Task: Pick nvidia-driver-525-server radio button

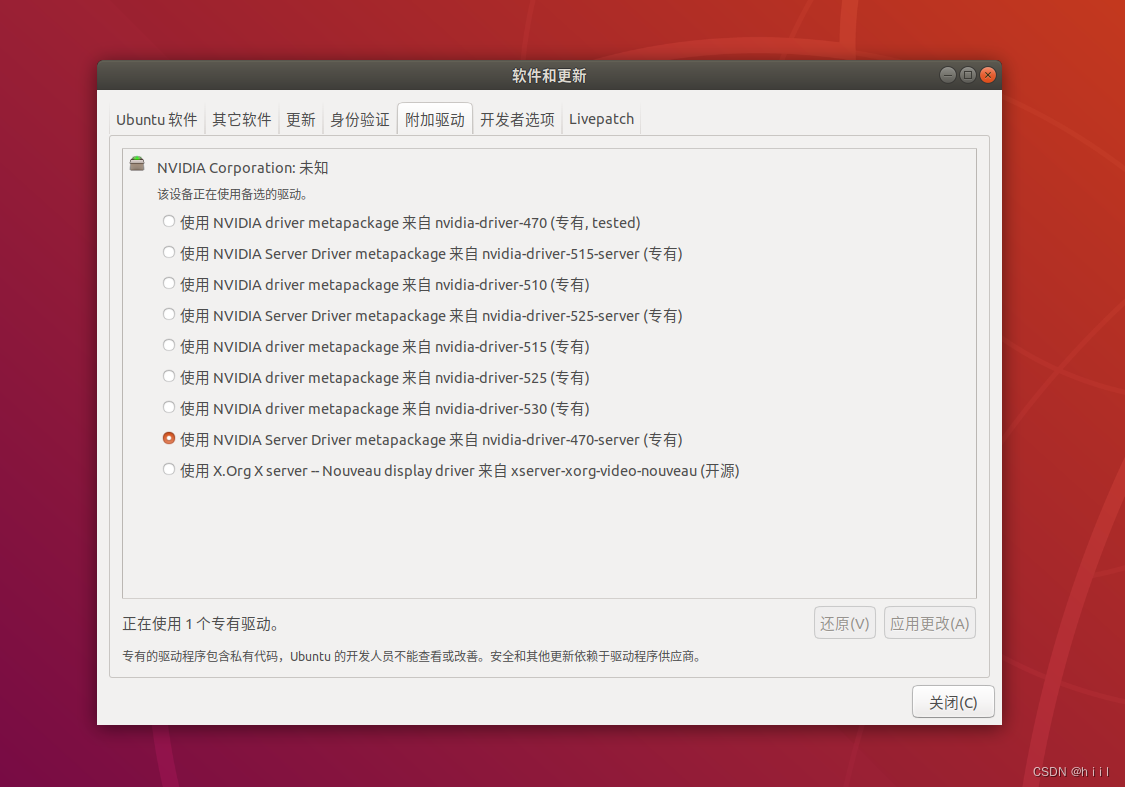Action: [169, 314]
